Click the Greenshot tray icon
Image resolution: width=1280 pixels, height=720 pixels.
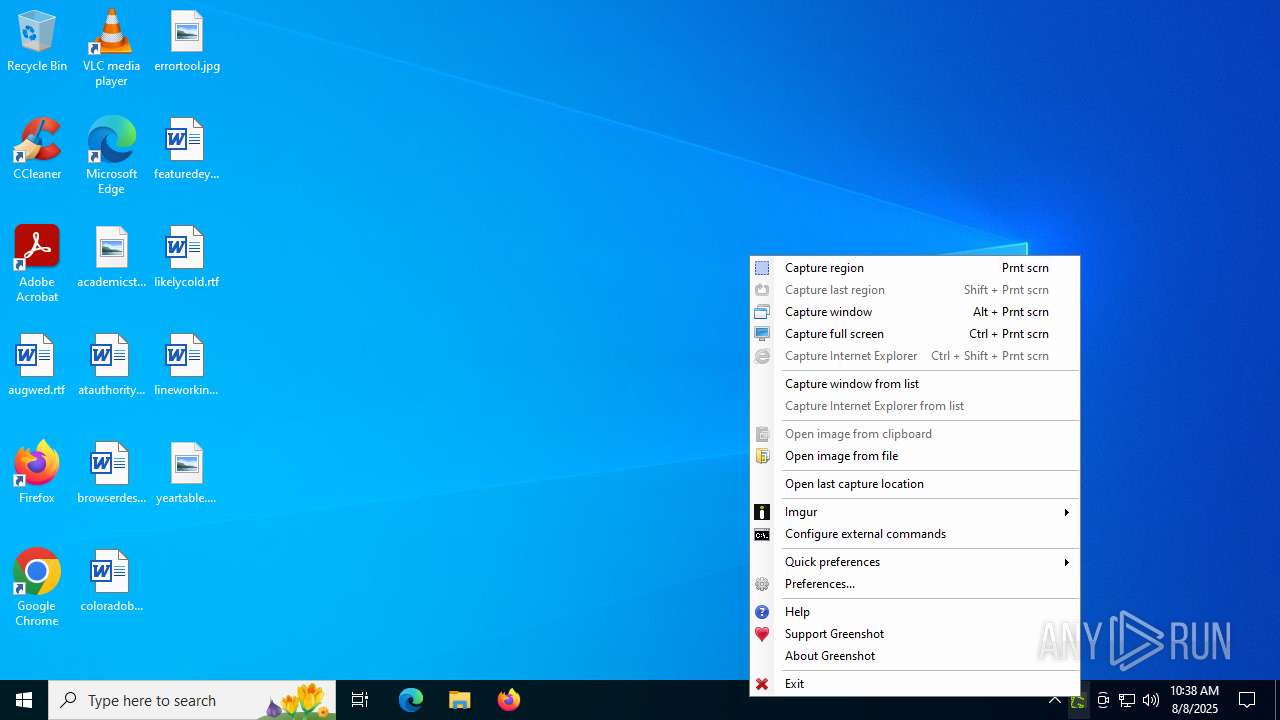point(1078,700)
